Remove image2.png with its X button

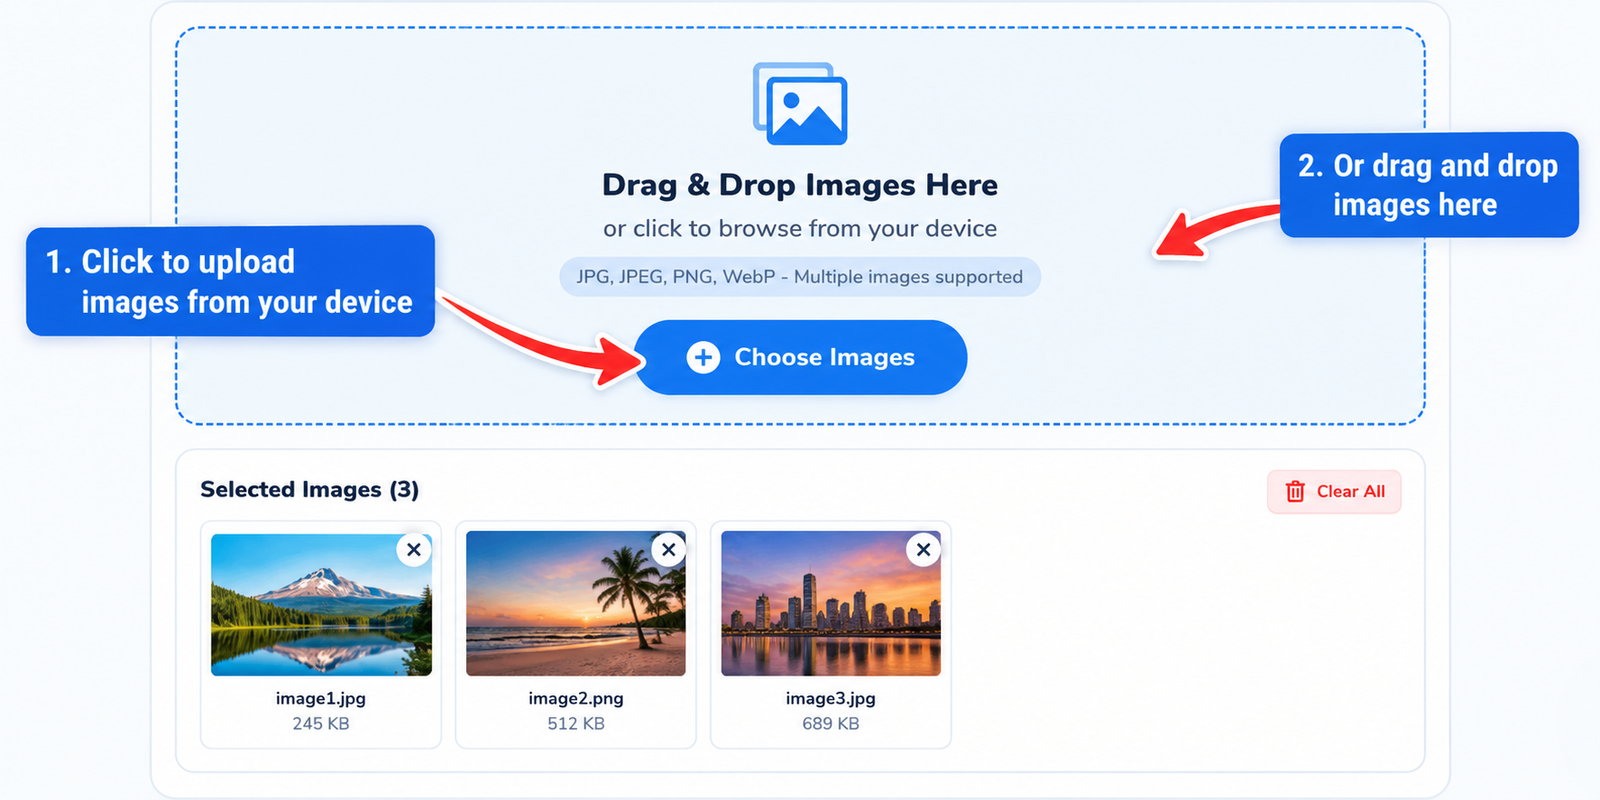(x=669, y=550)
